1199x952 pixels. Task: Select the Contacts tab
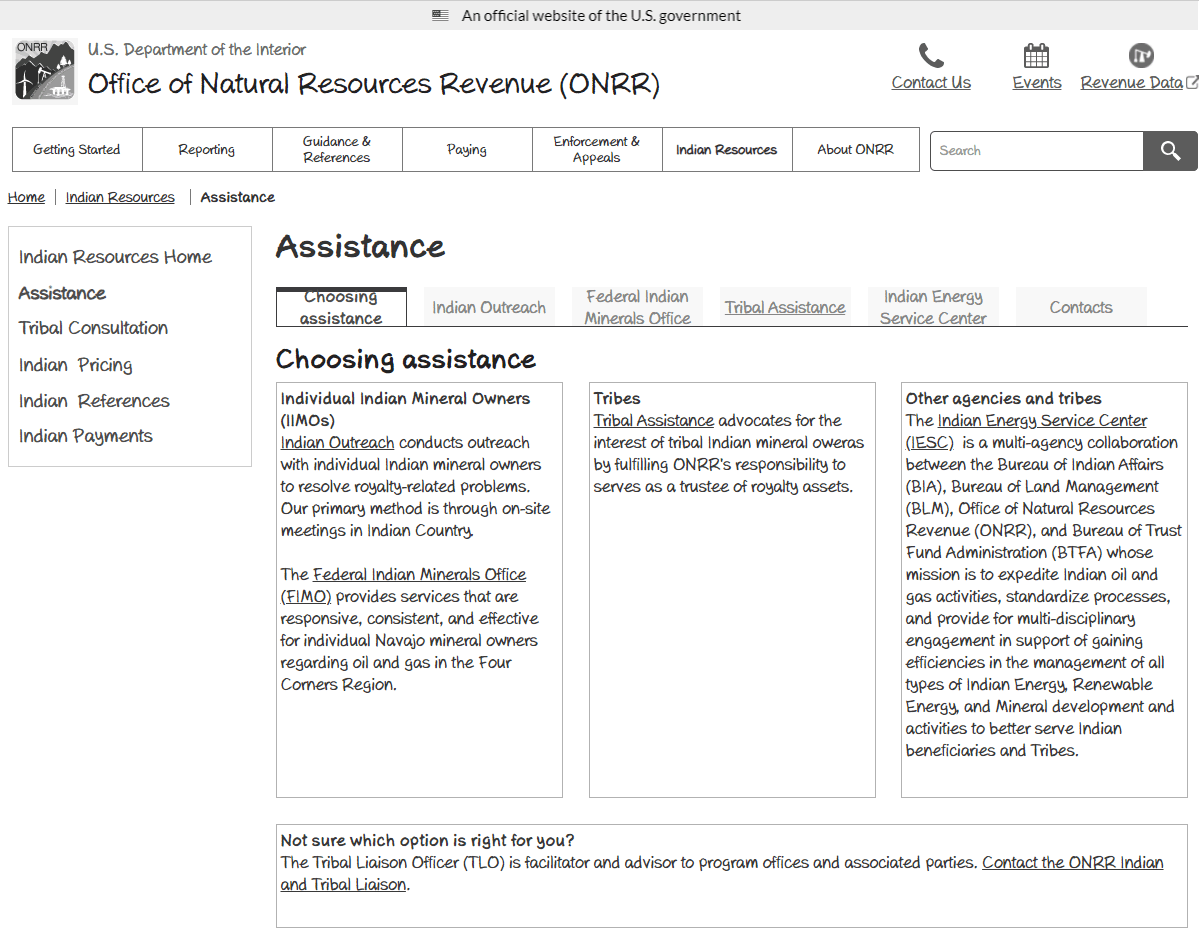[1080, 308]
